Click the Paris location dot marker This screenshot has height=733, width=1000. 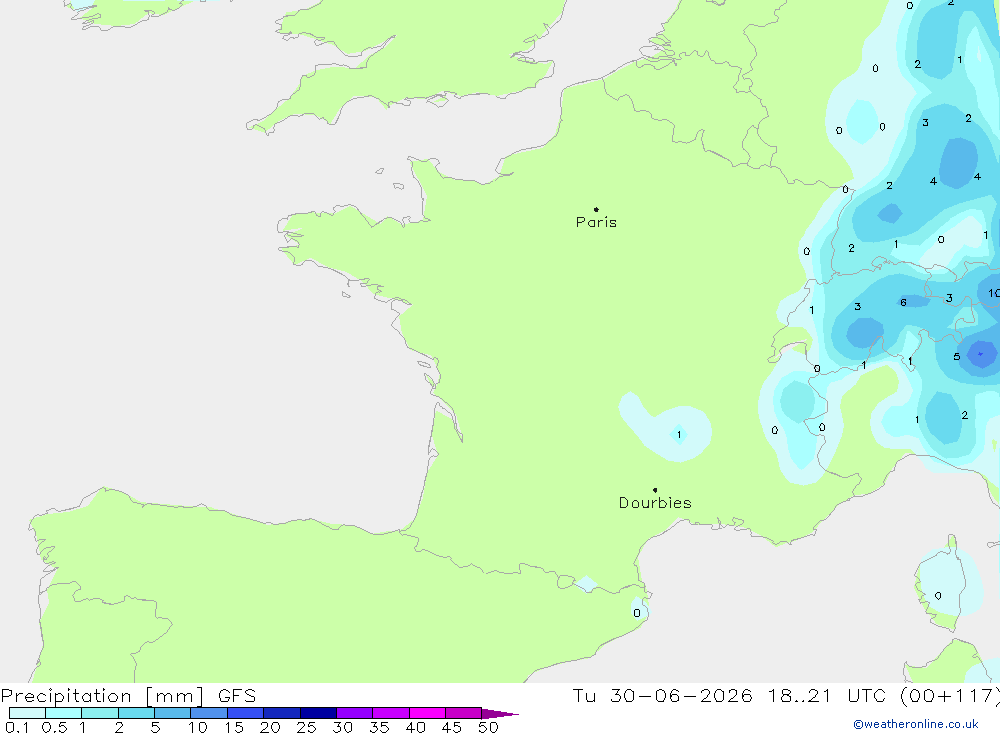click(596, 209)
